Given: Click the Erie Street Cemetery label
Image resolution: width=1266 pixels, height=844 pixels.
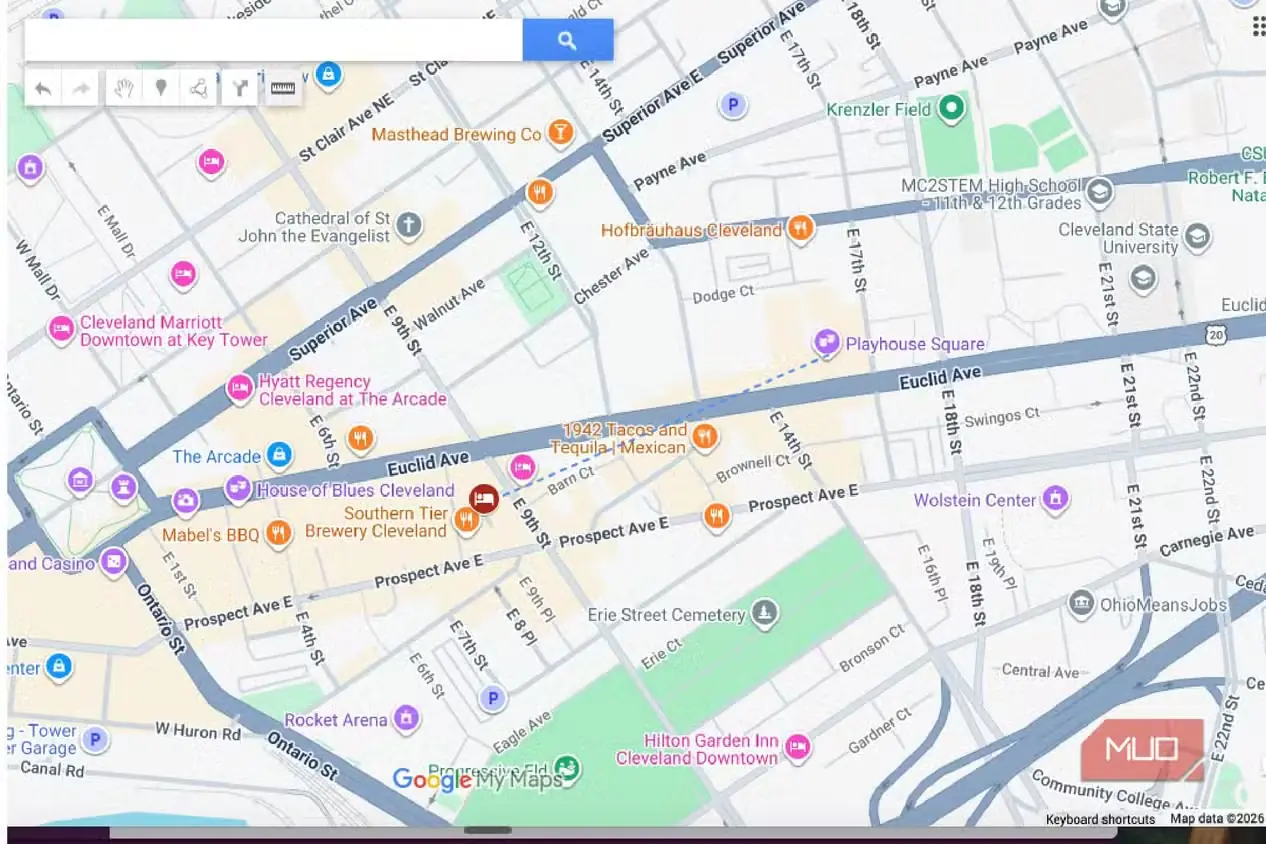Looking at the screenshot, I should pos(667,614).
